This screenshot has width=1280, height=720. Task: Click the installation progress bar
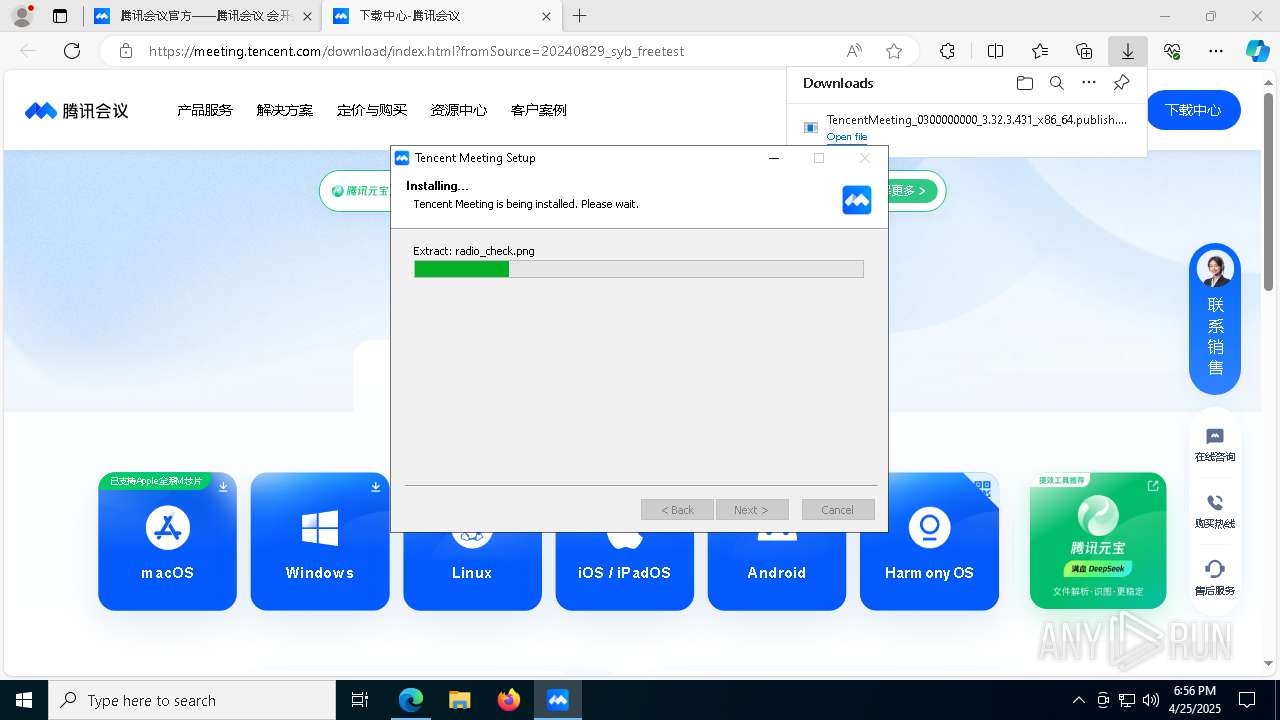pos(639,269)
